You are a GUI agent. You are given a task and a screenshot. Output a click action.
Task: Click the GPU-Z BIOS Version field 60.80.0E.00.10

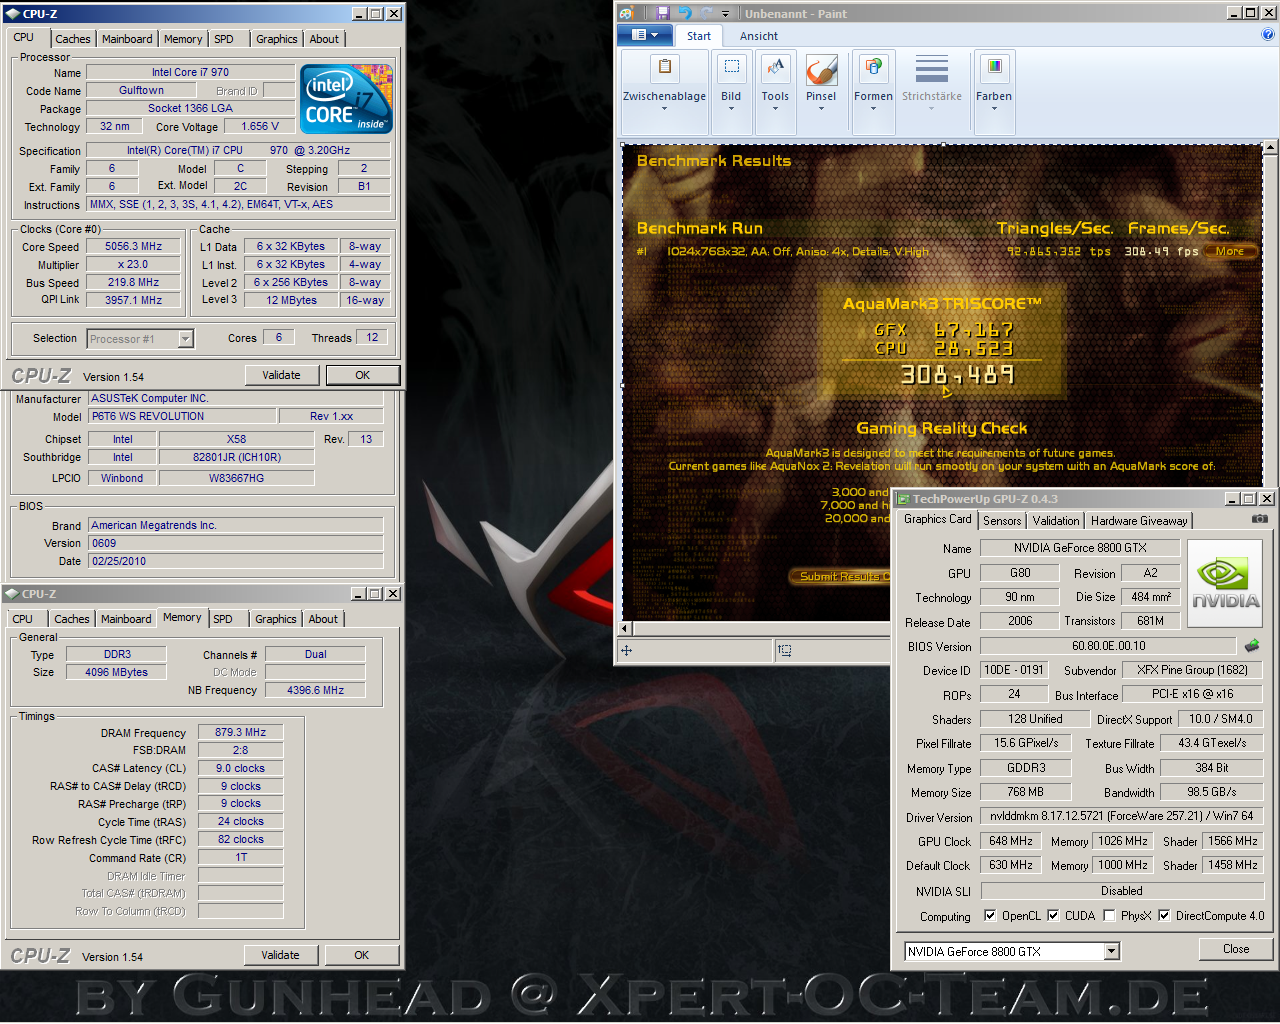click(1108, 646)
